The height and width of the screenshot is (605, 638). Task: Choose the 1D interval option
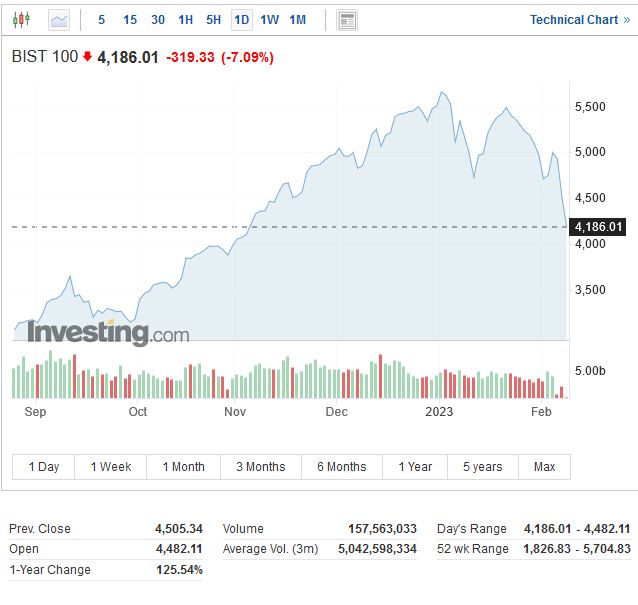pos(241,19)
